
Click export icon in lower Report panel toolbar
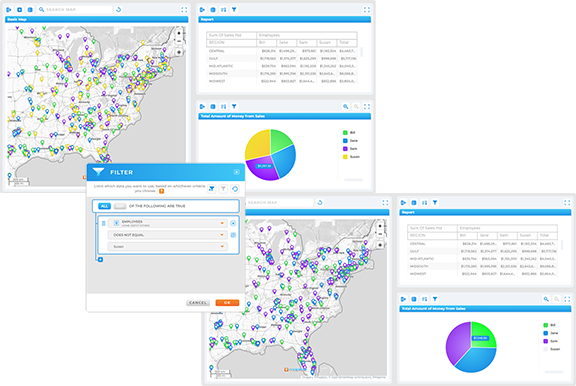pyautogui.click(x=403, y=202)
